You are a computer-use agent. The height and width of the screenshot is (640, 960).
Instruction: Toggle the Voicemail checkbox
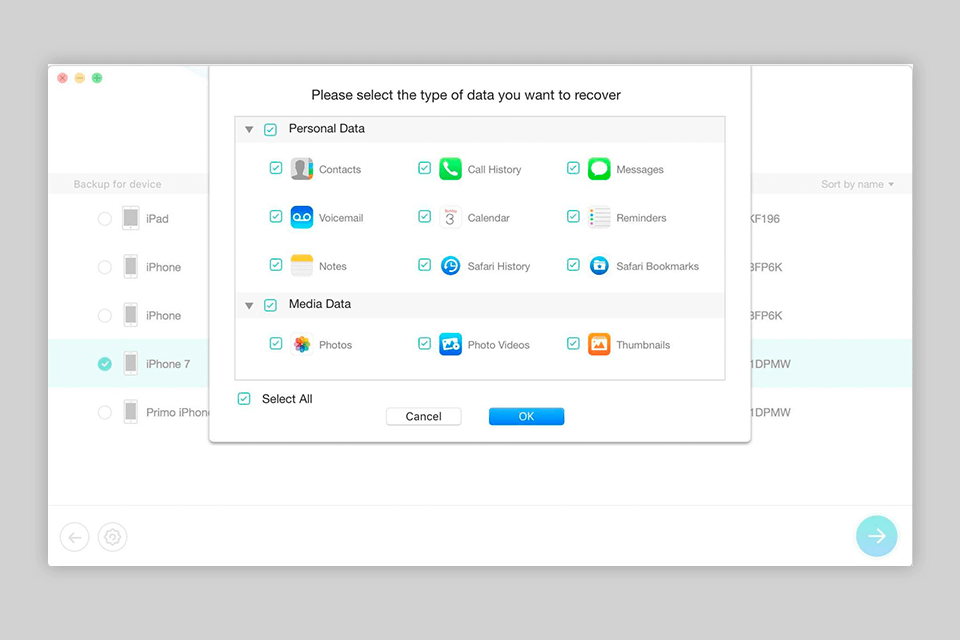pyautogui.click(x=276, y=216)
